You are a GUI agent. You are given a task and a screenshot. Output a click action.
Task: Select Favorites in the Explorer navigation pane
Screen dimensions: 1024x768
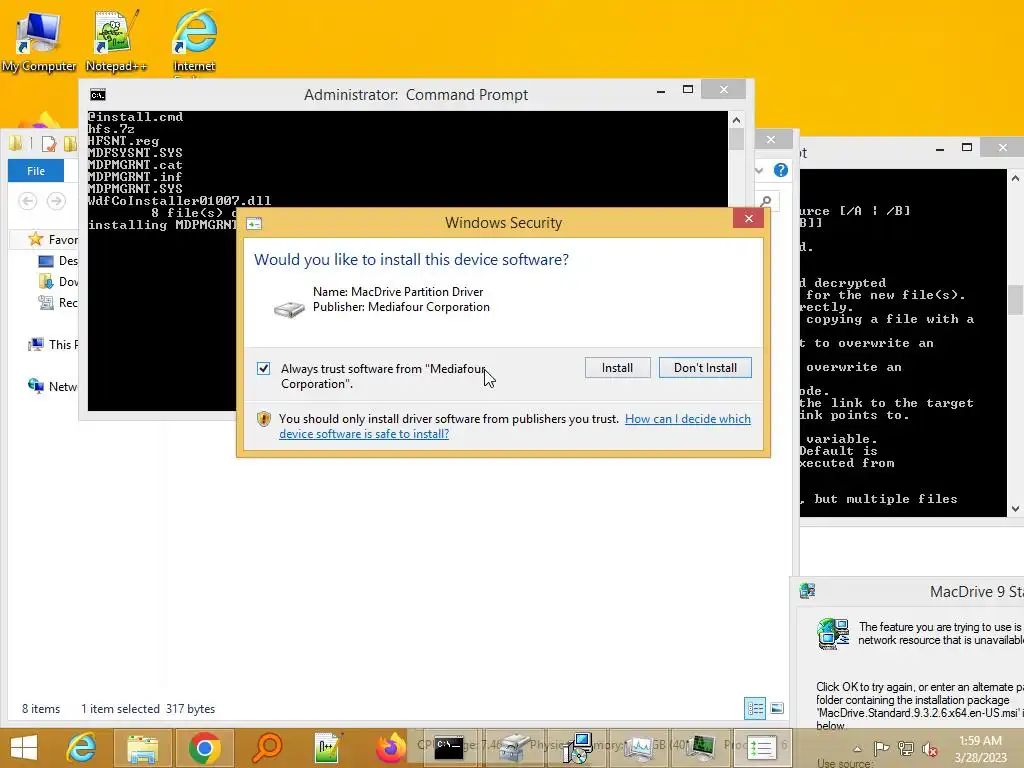click(54, 240)
